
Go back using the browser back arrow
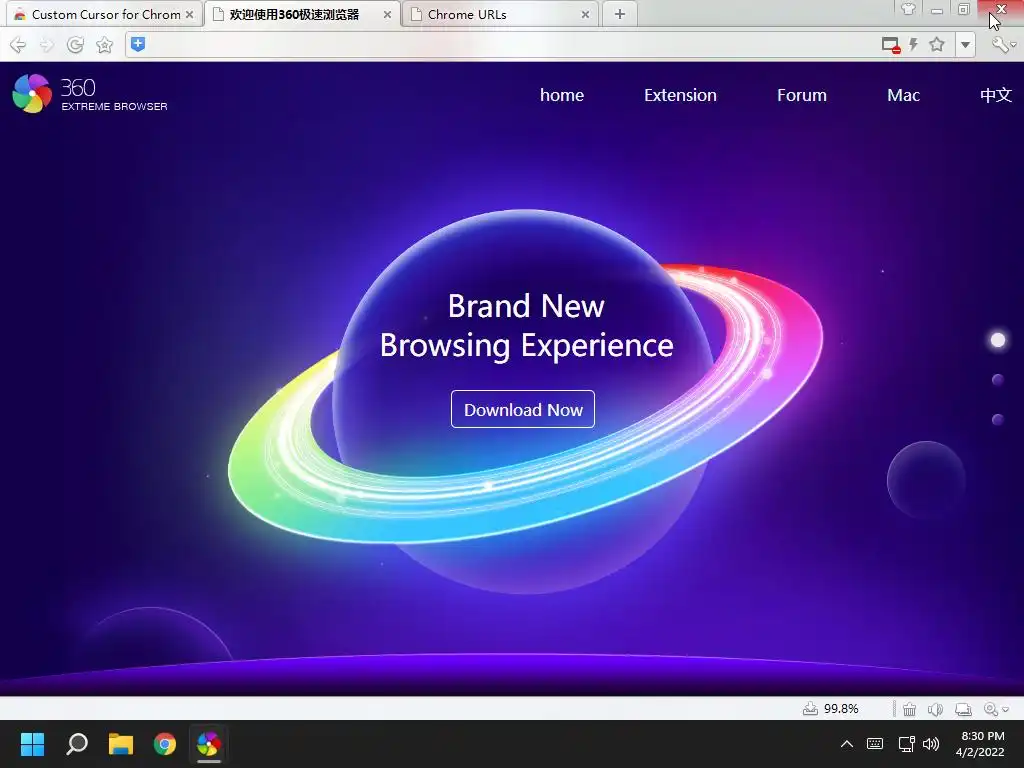tap(18, 44)
